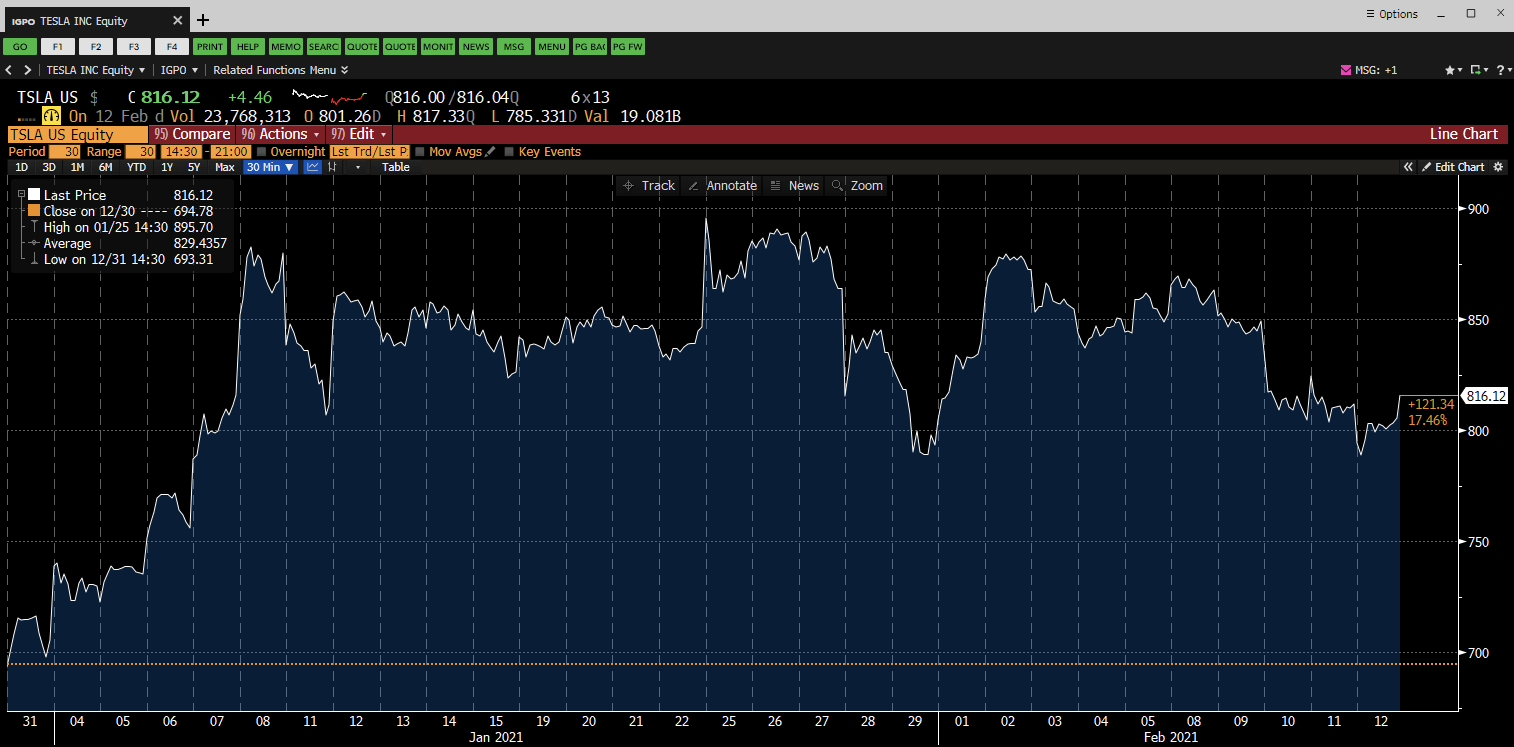Open the IGPO function dropdown
The width and height of the screenshot is (1514, 747).
coord(180,70)
